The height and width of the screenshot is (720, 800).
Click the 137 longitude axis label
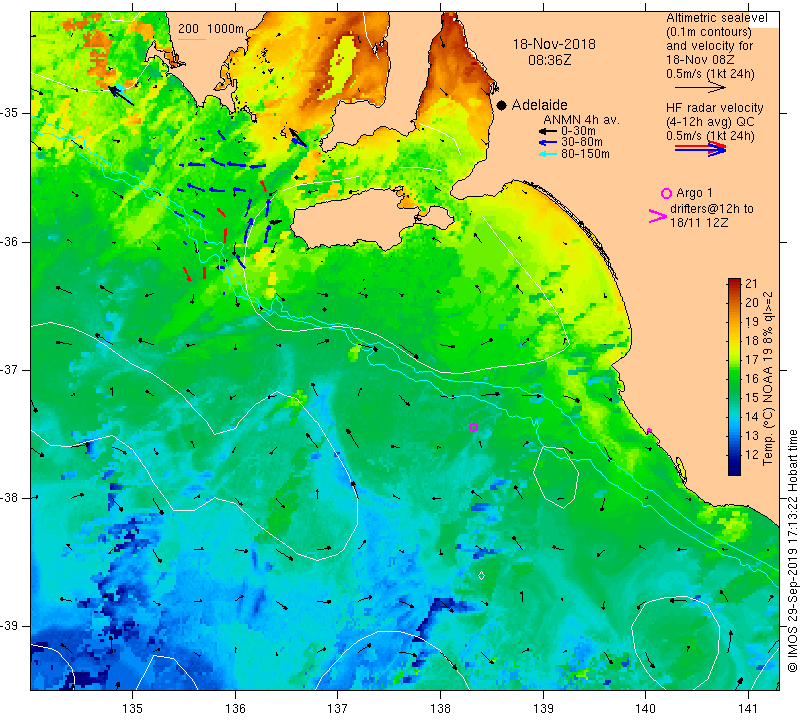(337, 709)
